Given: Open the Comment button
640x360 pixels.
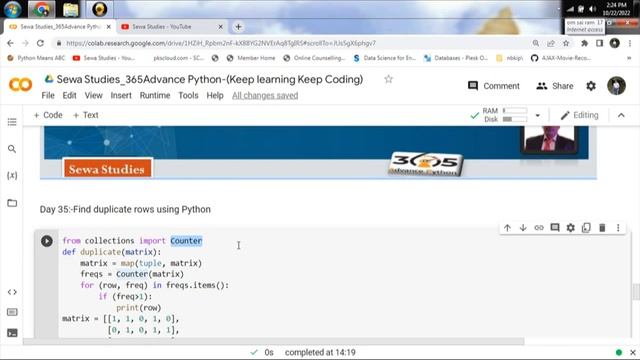Looking at the screenshot, I should point(494,86).
